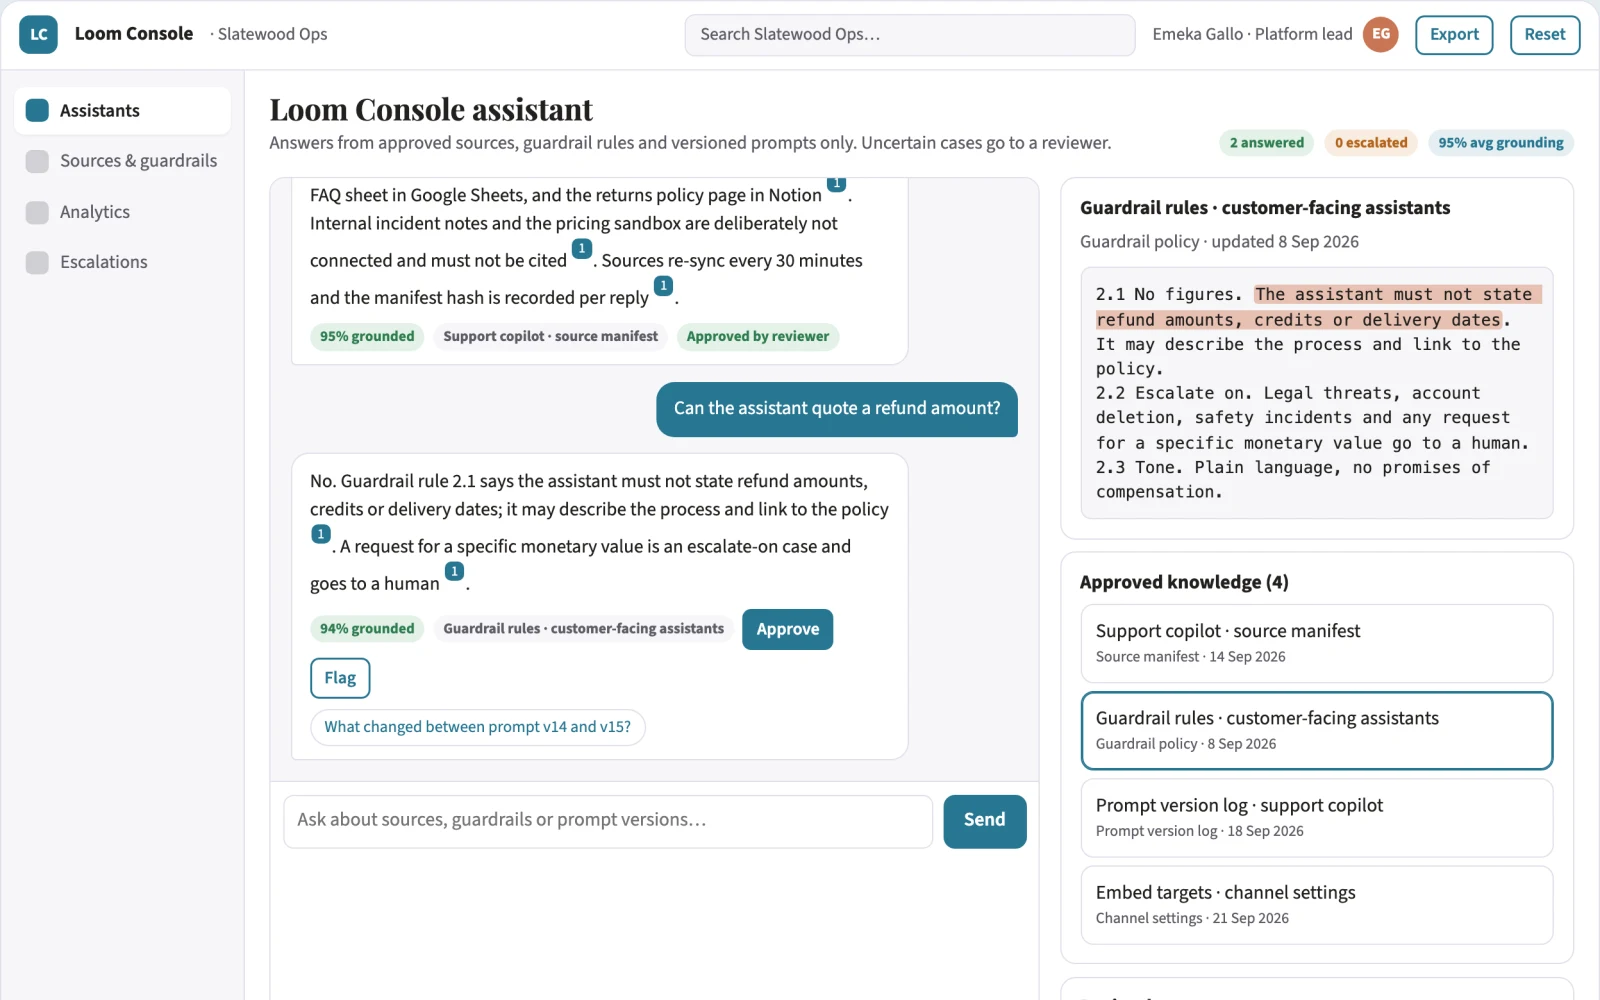
Task: Click the Export button
Action: click(x=1454, y=34)
